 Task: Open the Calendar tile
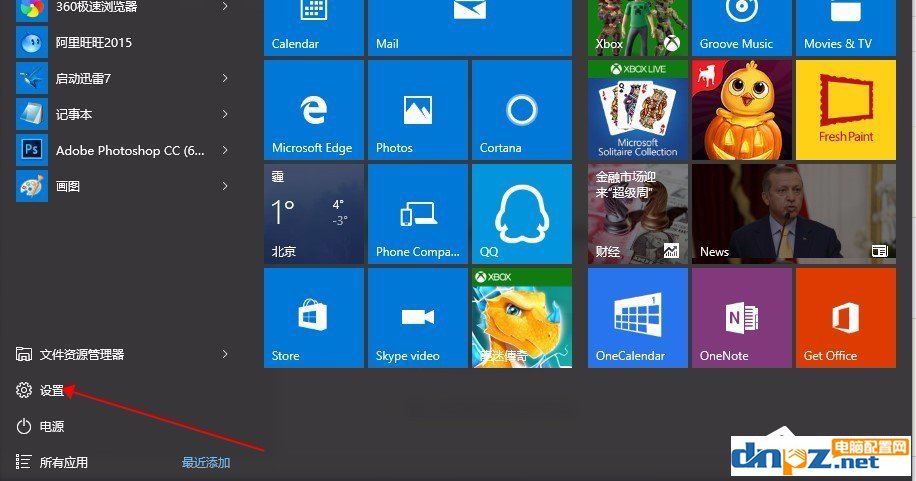pyautogui.click(x=314, y=27)
